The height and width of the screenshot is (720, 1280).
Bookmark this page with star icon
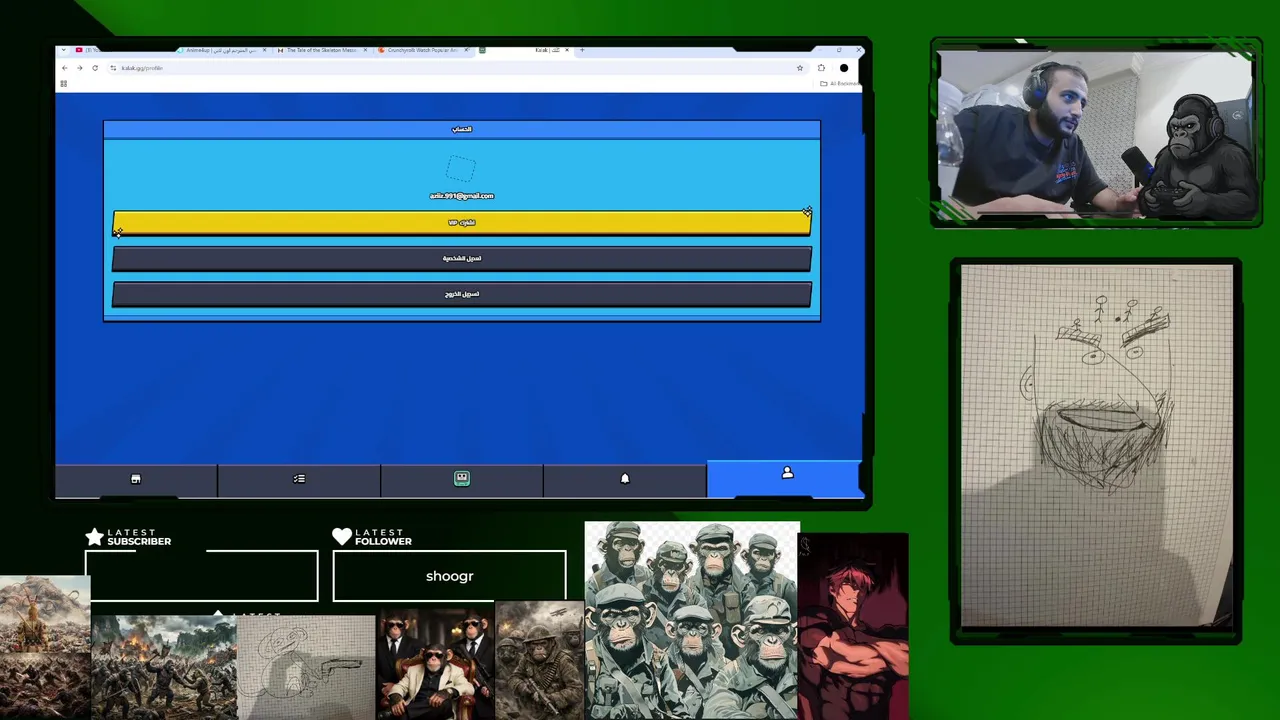tap(800, 68)
